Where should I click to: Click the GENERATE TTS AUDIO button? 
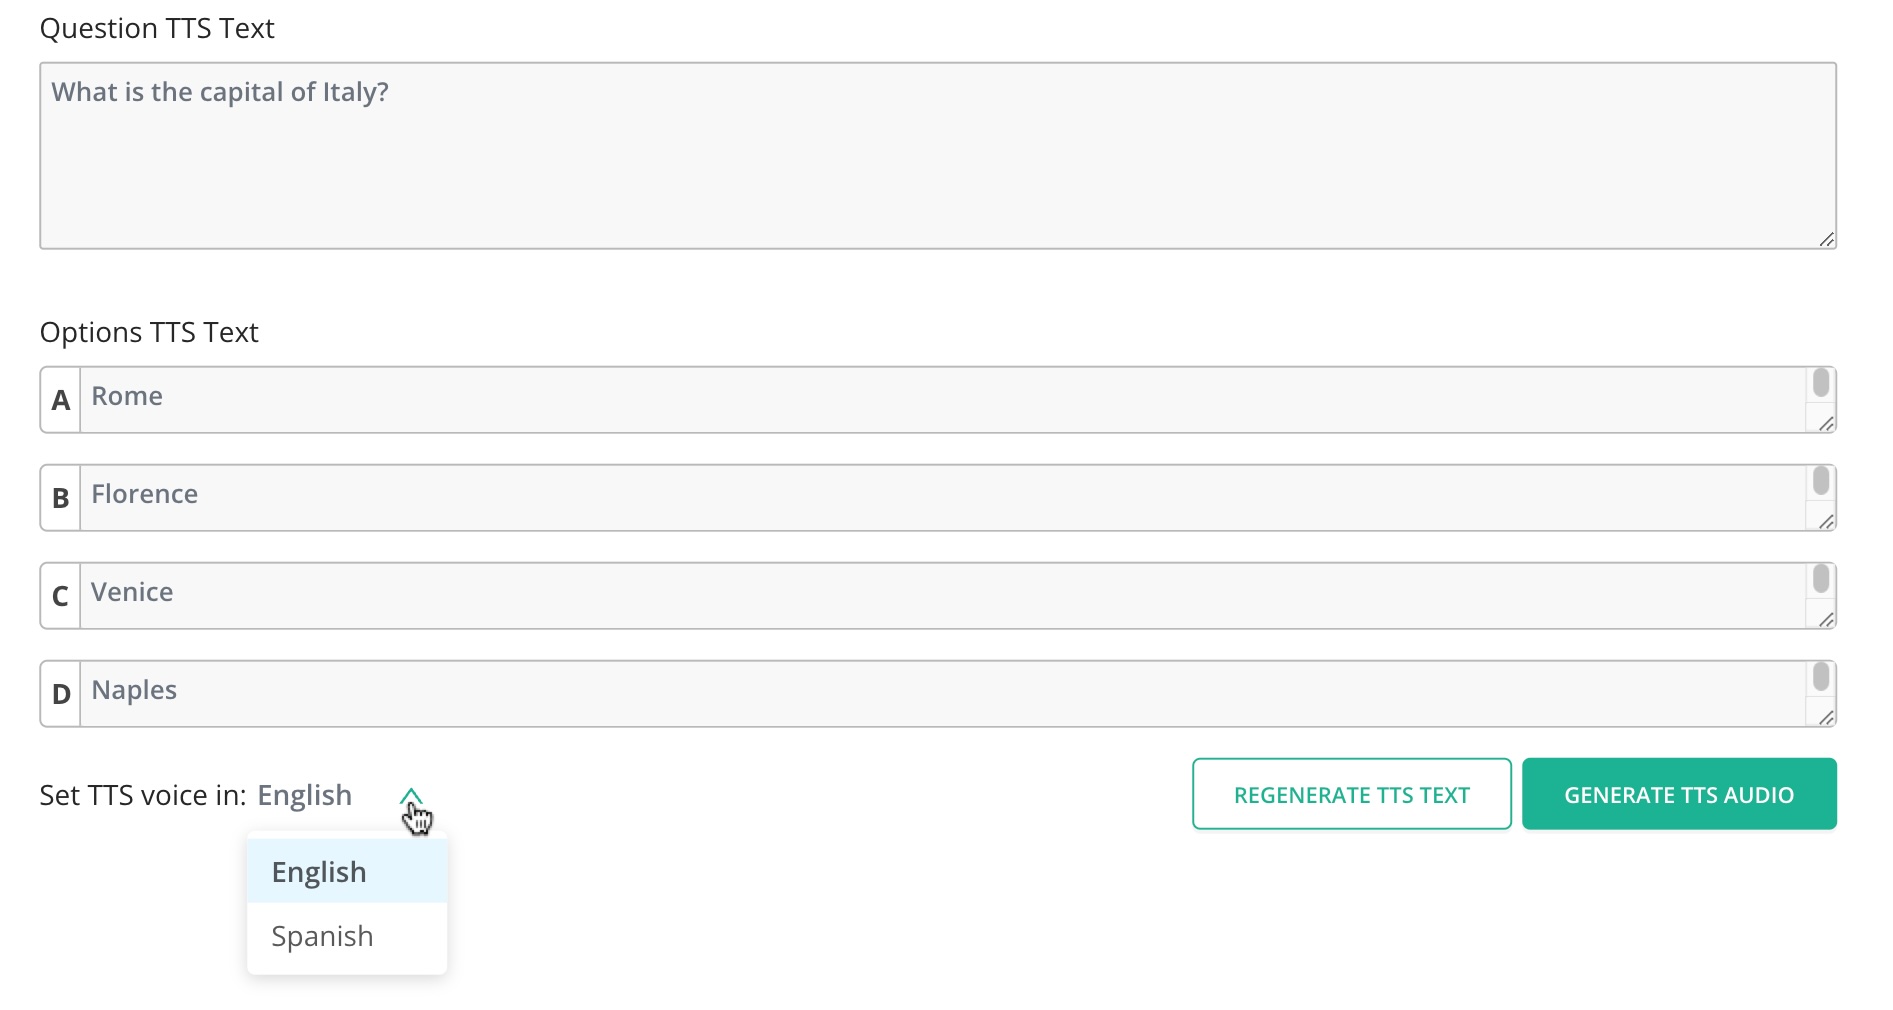[x=1679, y=794]
